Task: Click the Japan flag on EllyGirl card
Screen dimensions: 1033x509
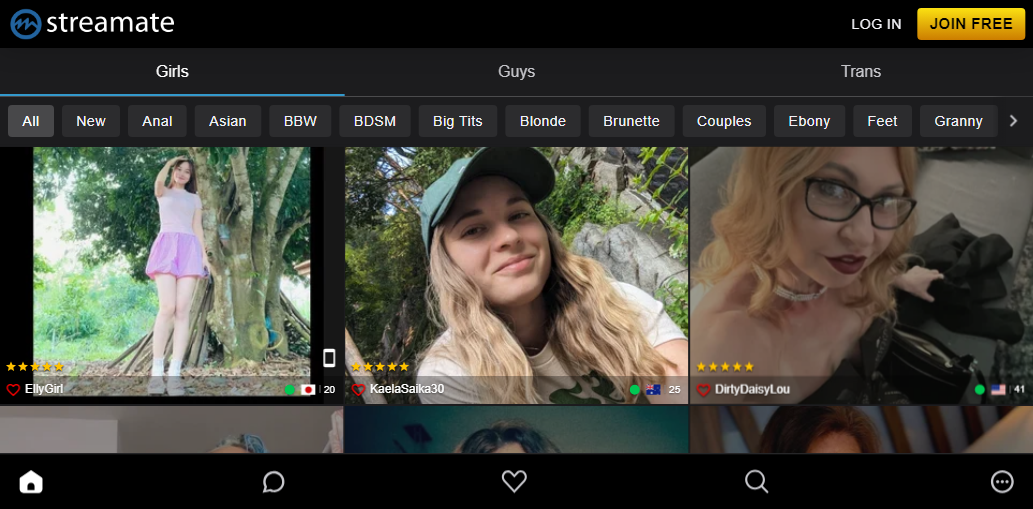Action: pos(308,390)
